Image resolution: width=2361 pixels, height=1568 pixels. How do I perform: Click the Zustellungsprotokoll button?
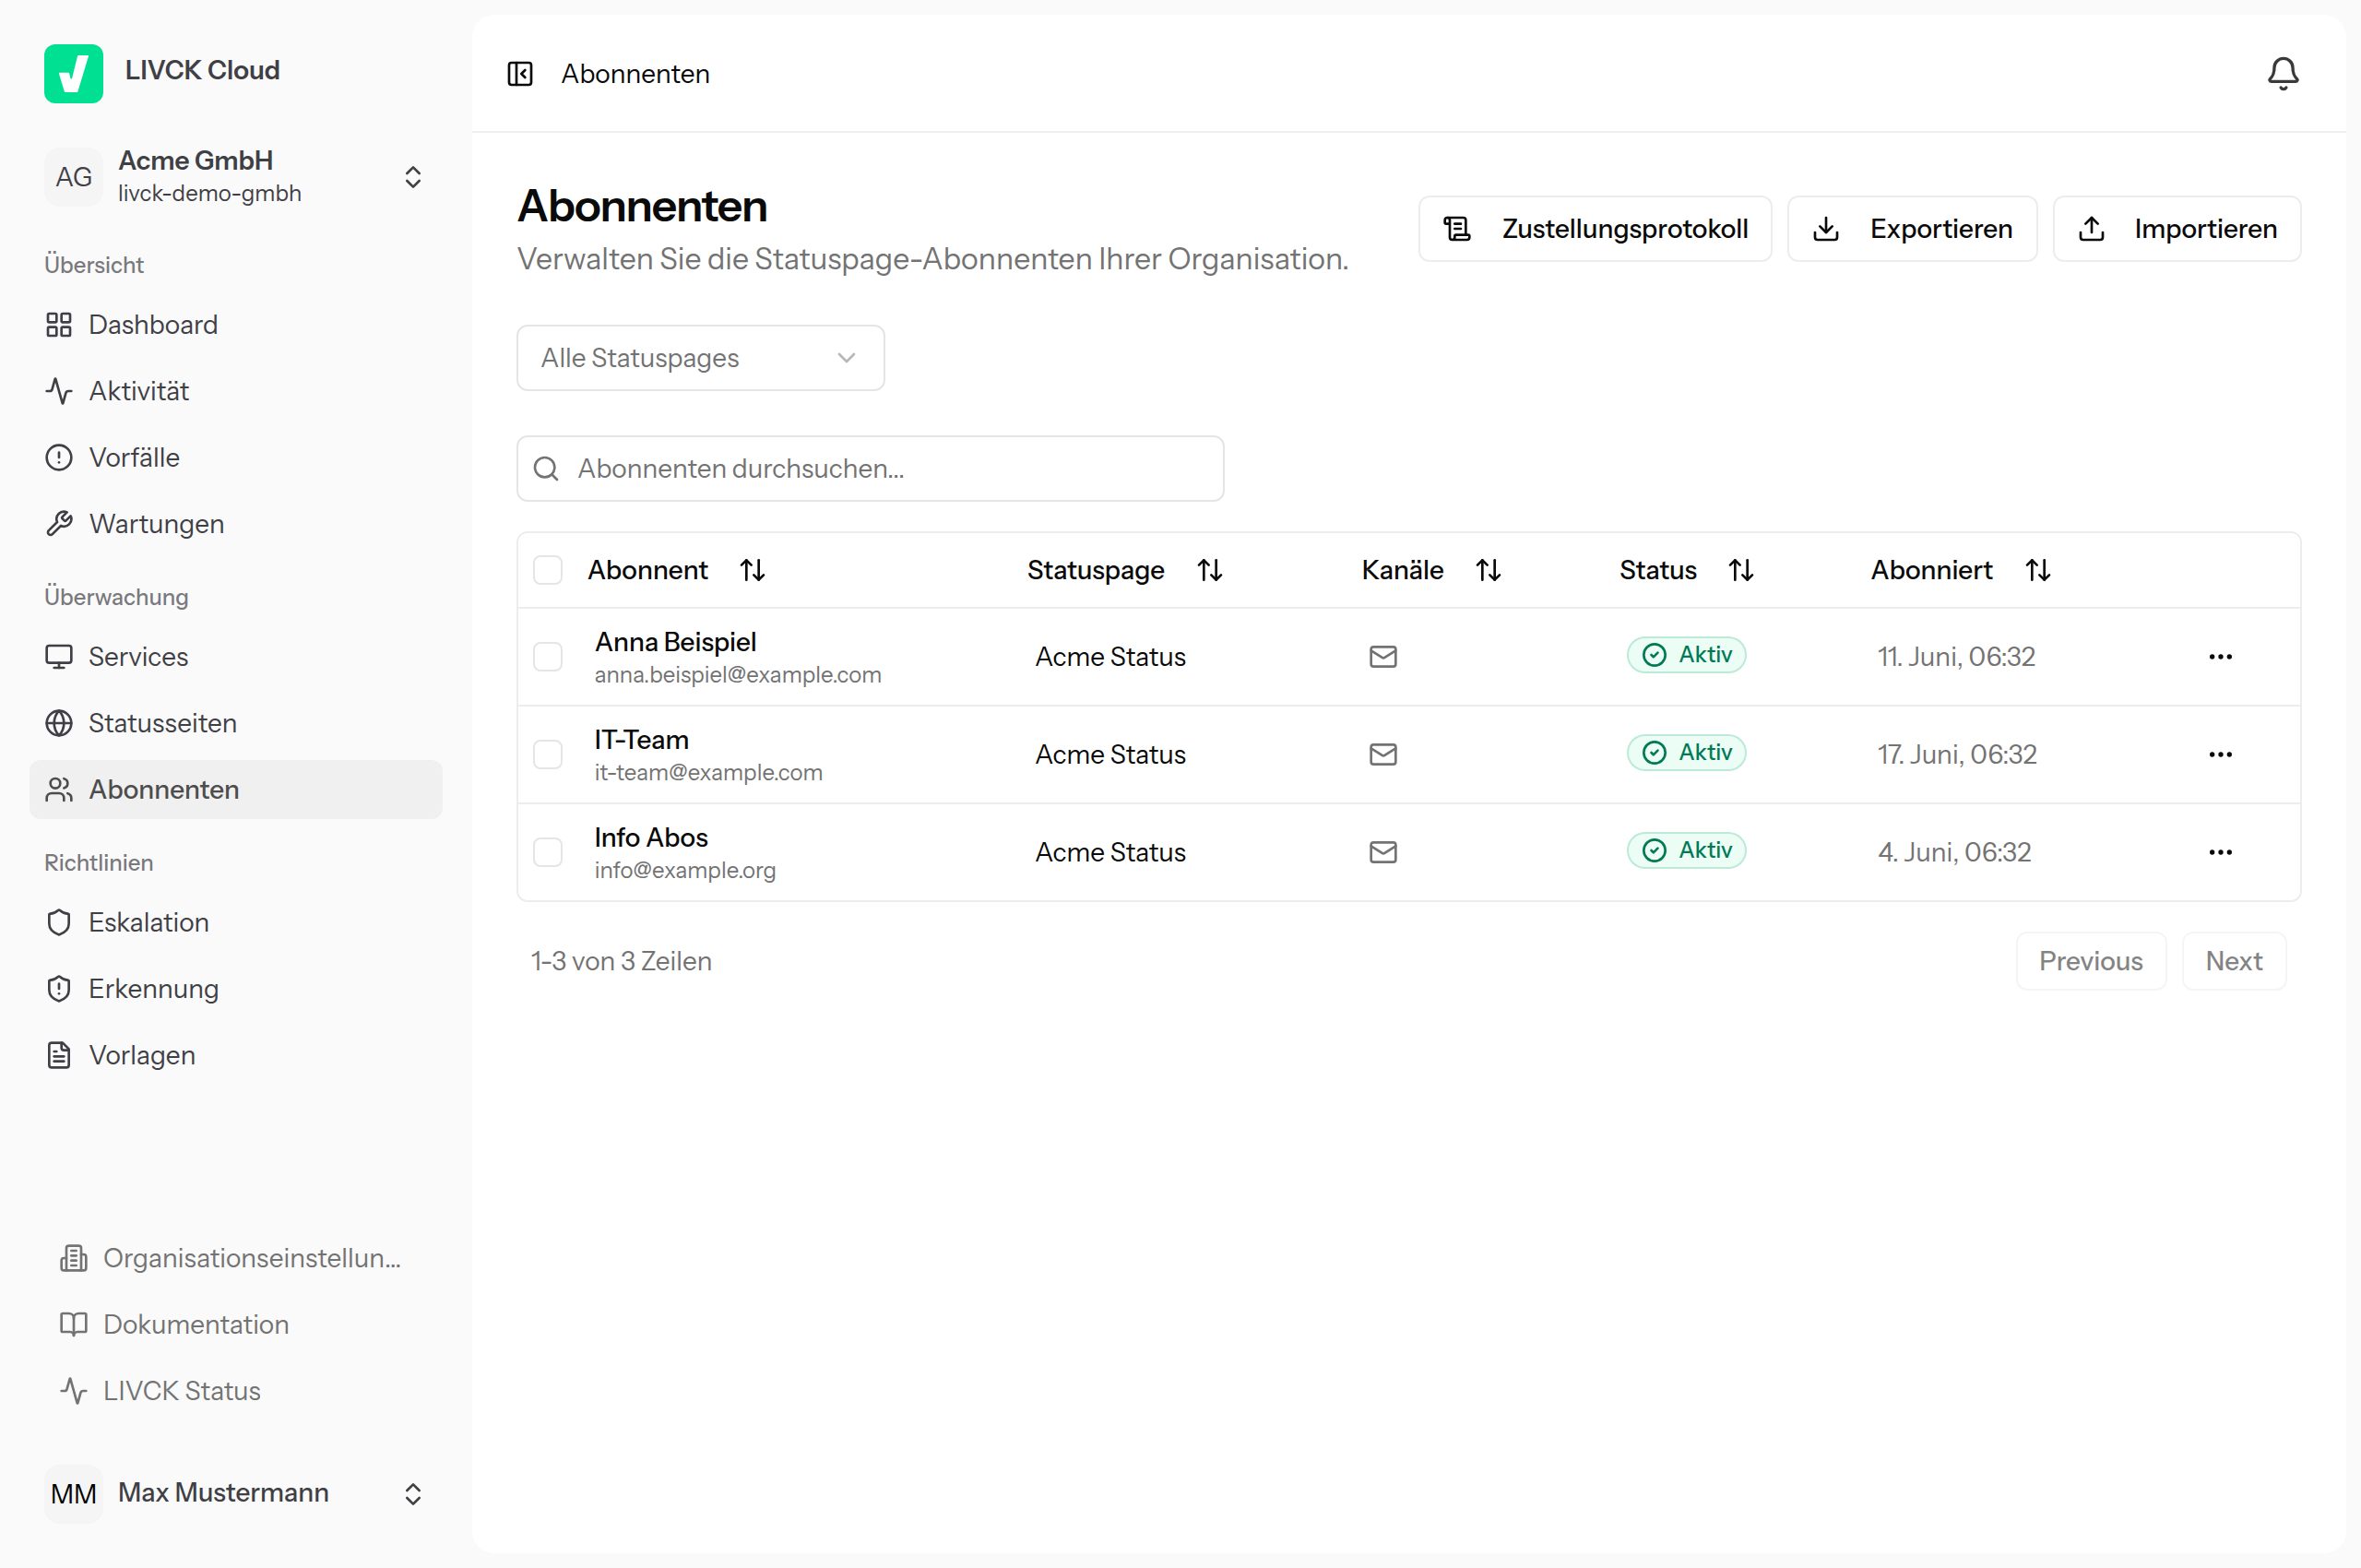1595,229
